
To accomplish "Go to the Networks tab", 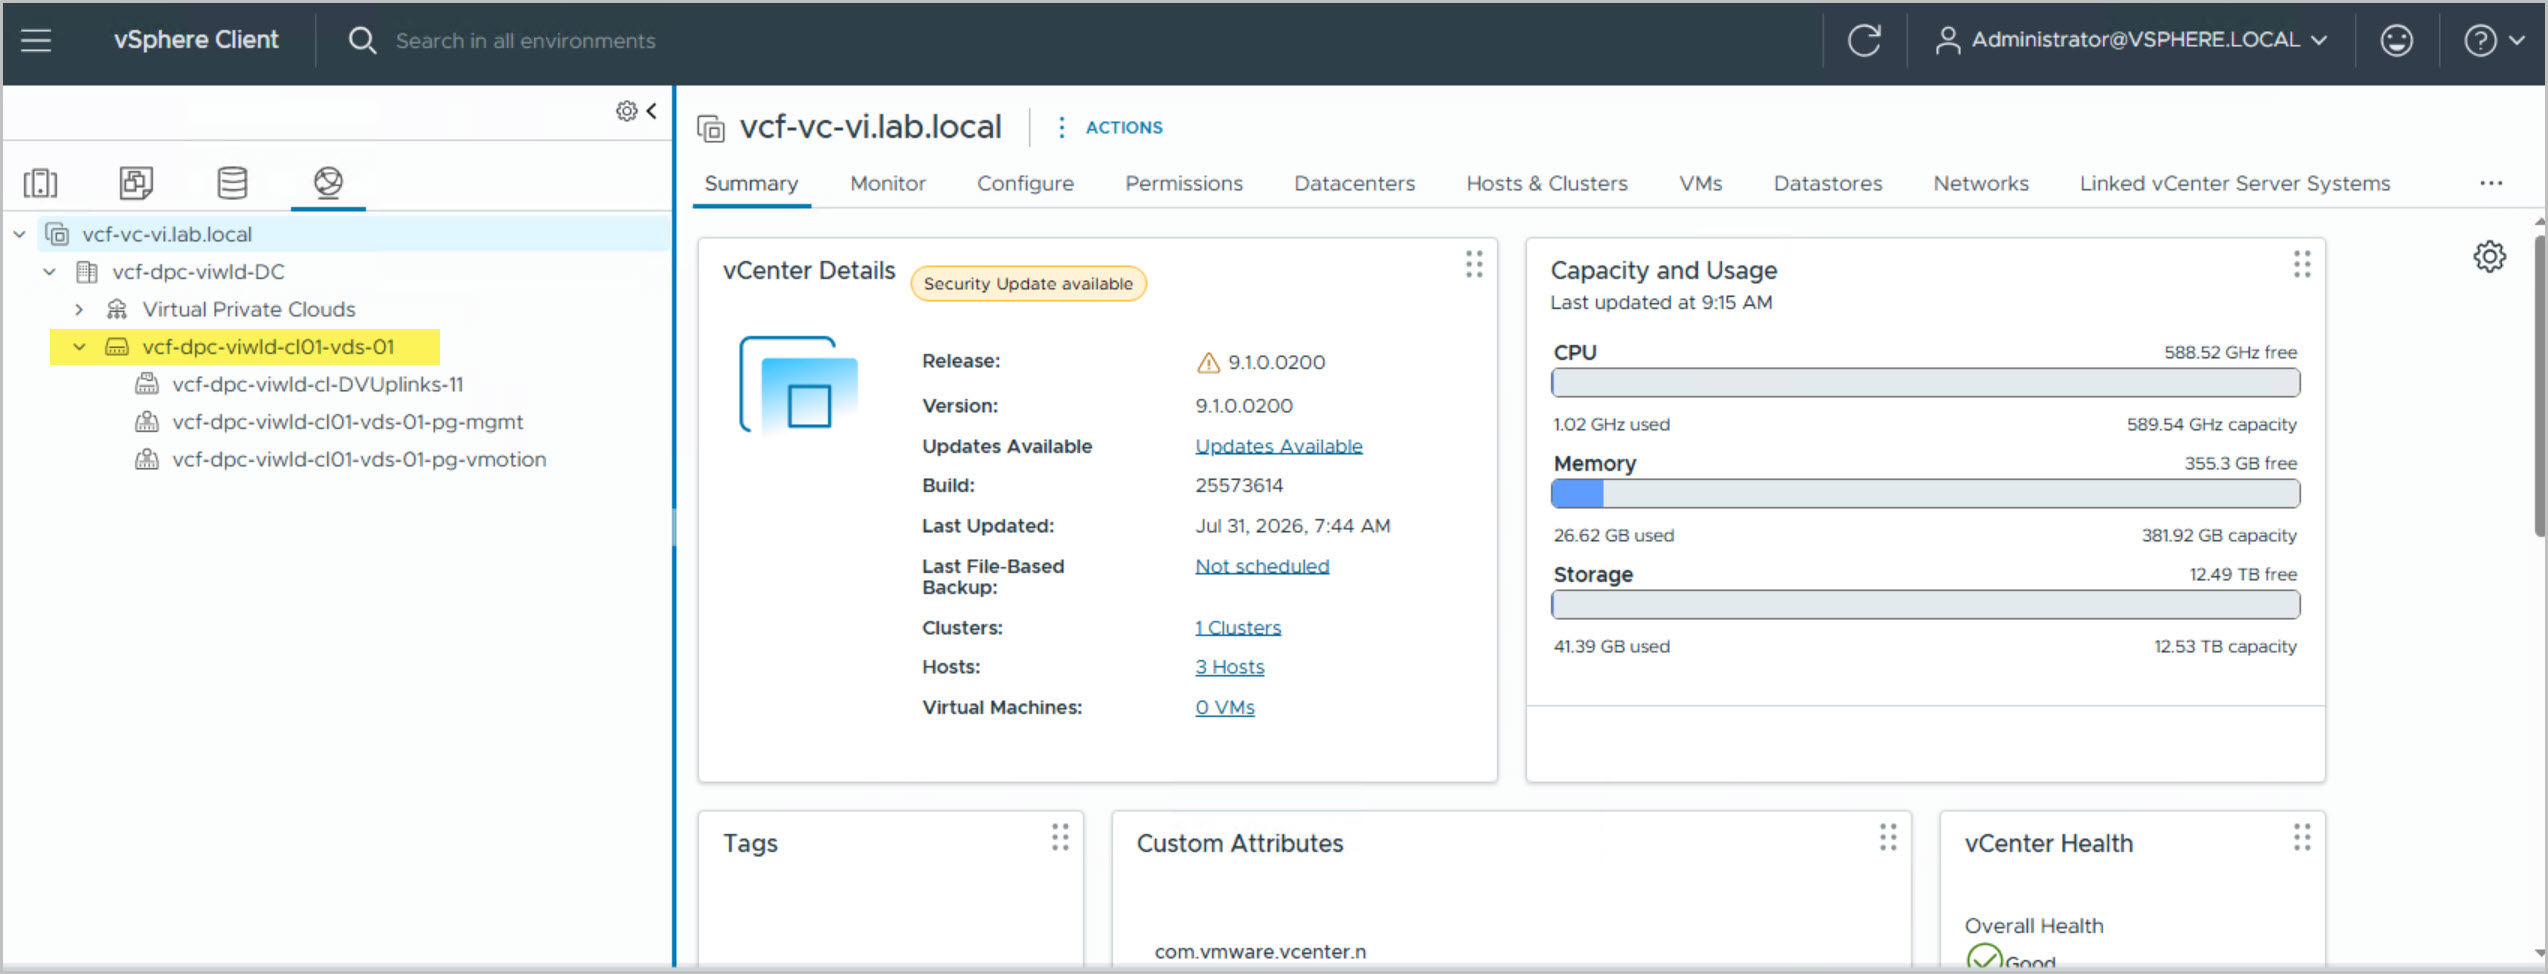I will [x=1981, y=183].
